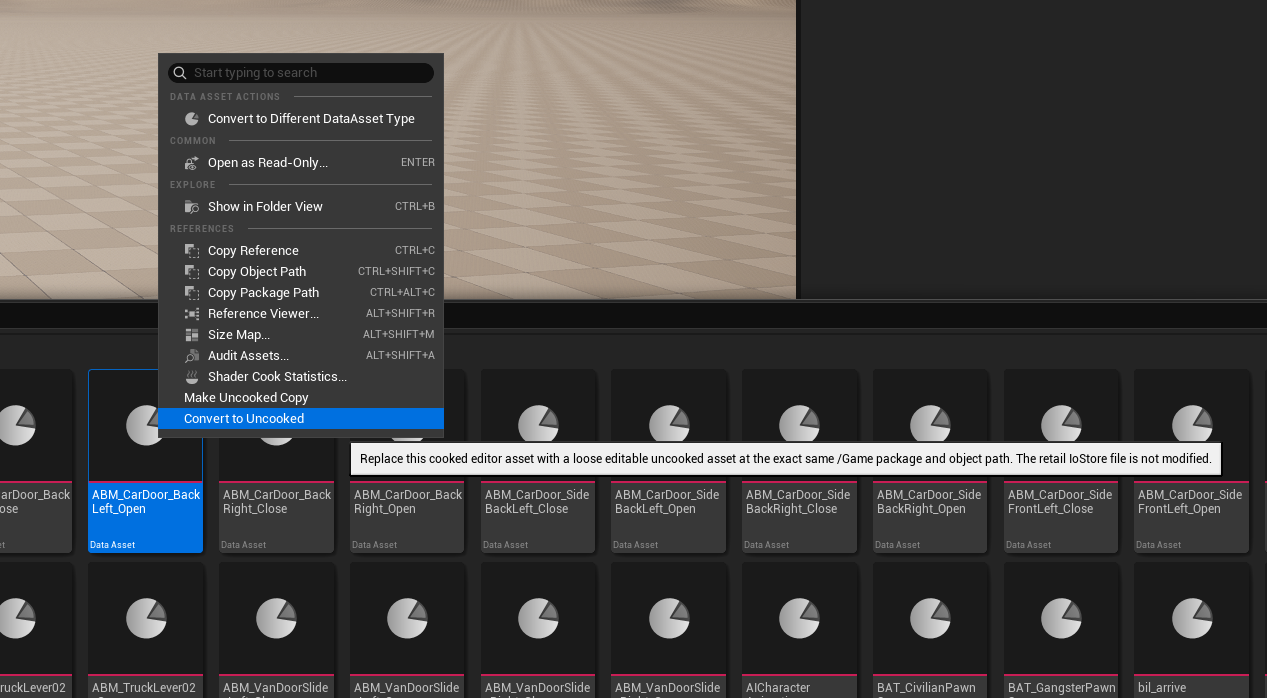The height and width of the screenshot is (698, 1267).
Task: Click the Copy Reference icon
Action: [x=192, y=251]
